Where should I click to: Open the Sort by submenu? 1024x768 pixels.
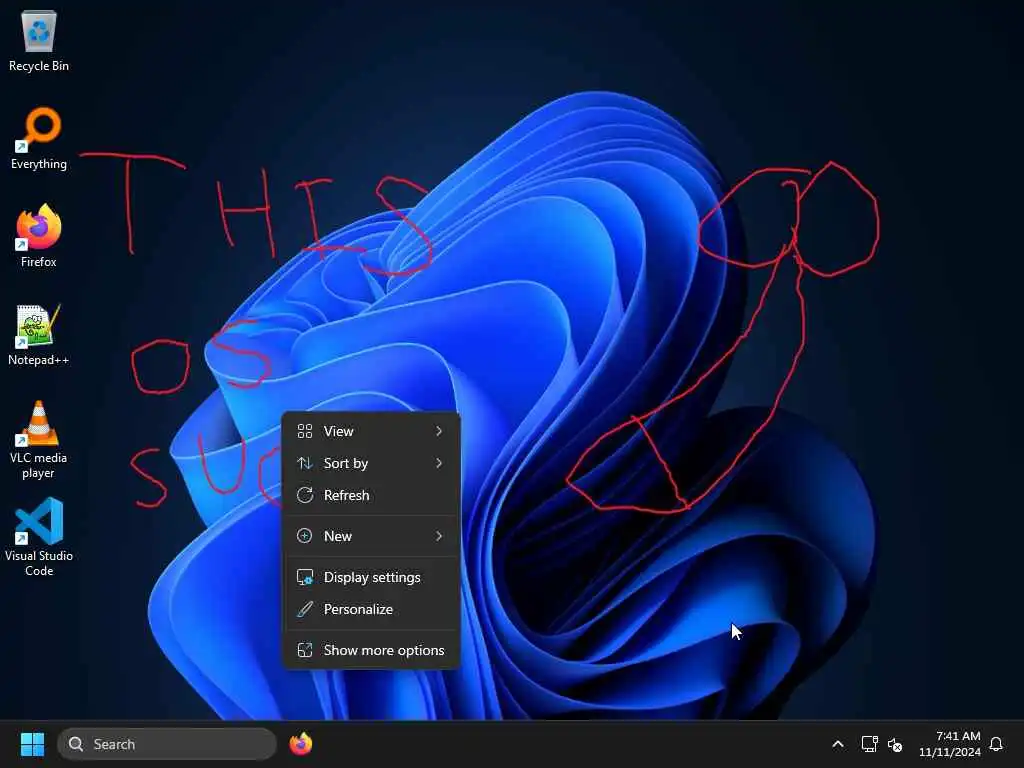point(371,463)
